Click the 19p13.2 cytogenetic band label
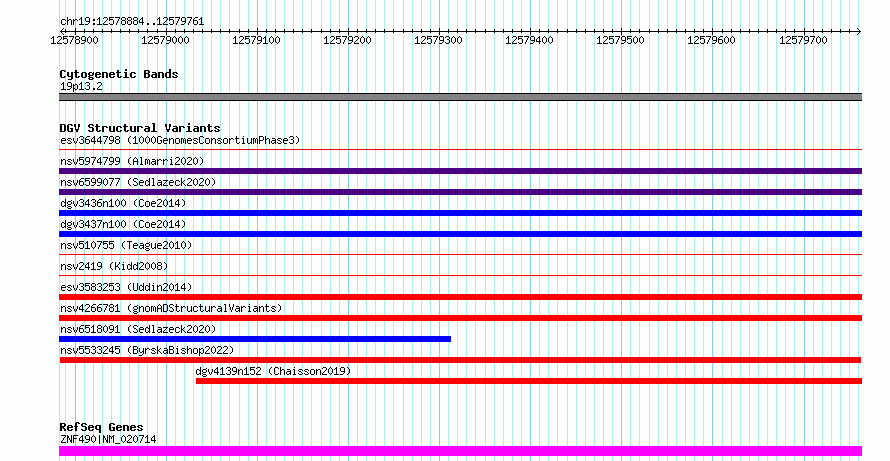Image resolution: width=890 pixels, height=461 pixels. [81, 86]
